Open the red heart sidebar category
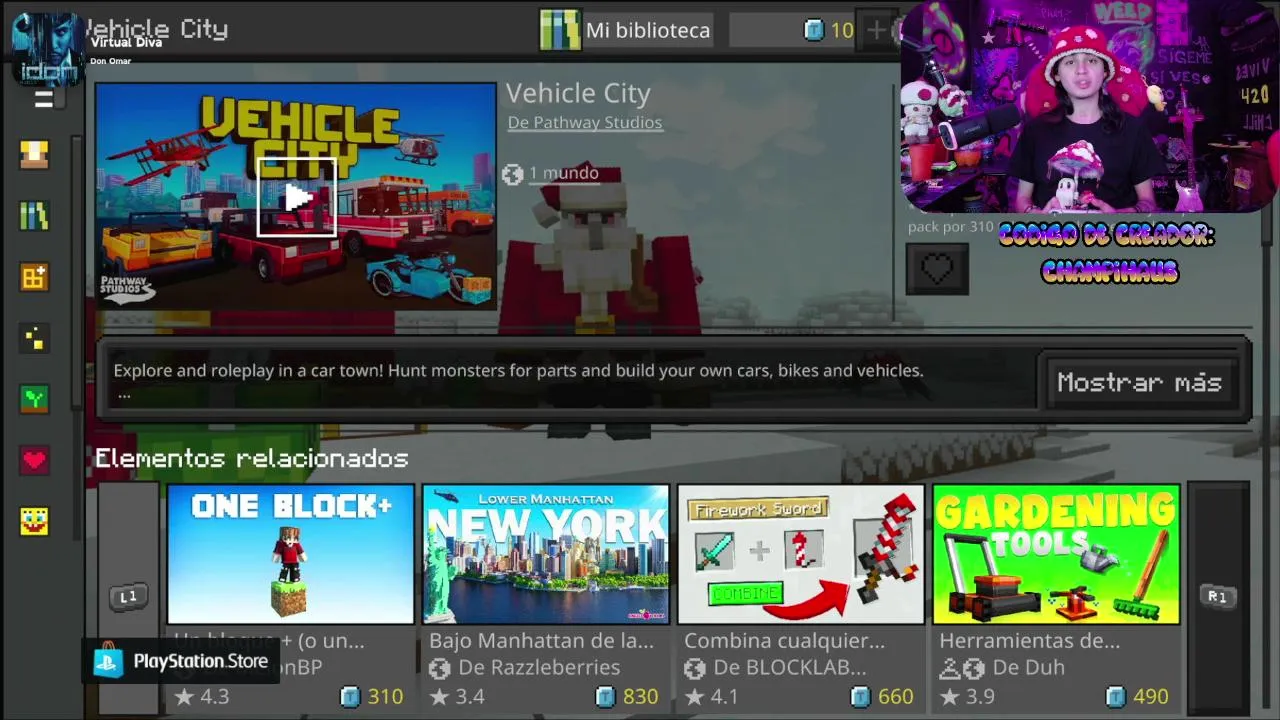Image resolution: width=1280 pixels, height=720 pixels. [x=34, y=460]
